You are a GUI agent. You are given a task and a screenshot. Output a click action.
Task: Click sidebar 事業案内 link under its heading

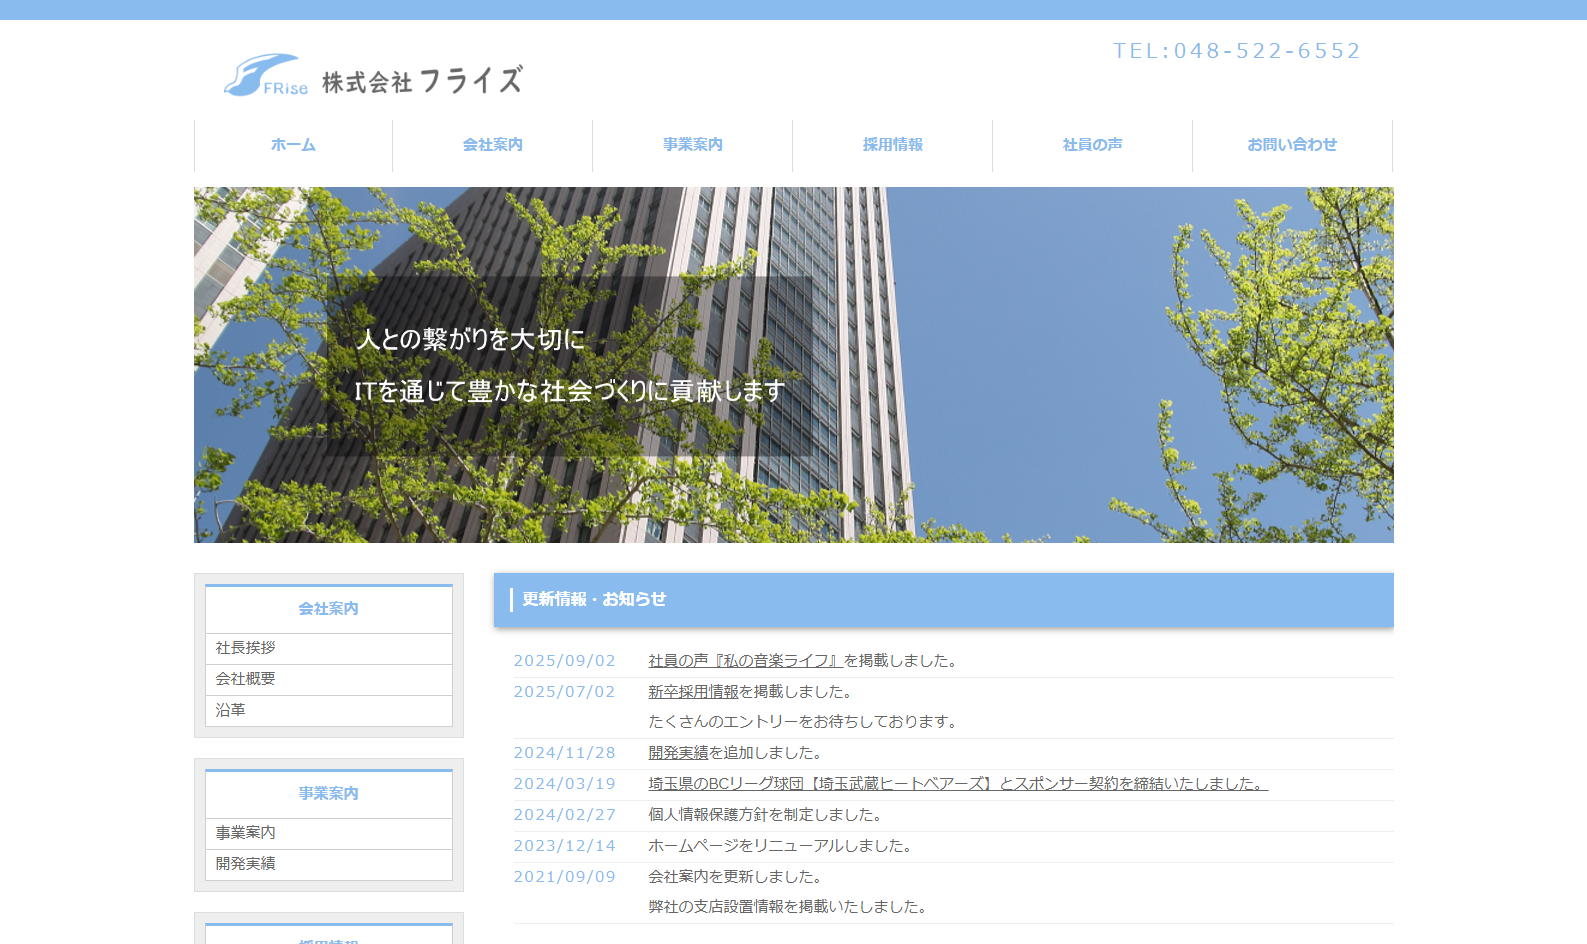[x=246, y=833]
